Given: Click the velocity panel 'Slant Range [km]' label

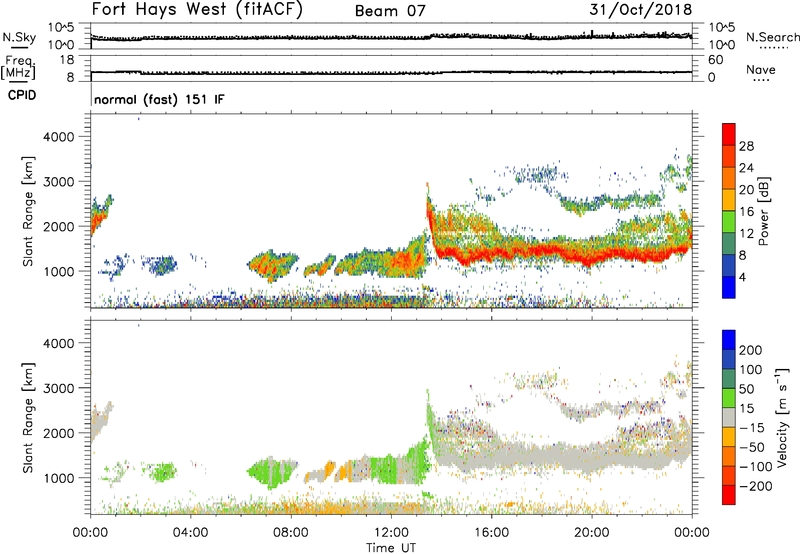Looking at the screenshot, I should click(28, 418).
